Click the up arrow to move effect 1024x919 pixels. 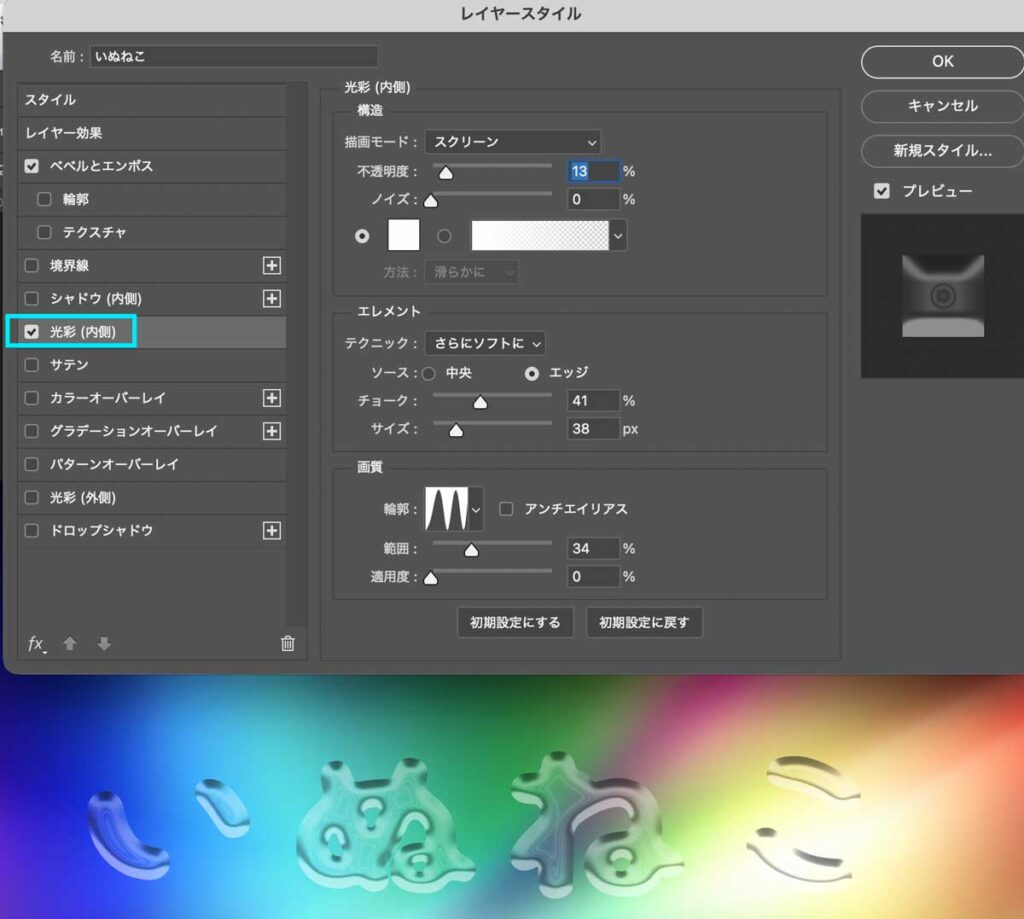pos(69,645)
